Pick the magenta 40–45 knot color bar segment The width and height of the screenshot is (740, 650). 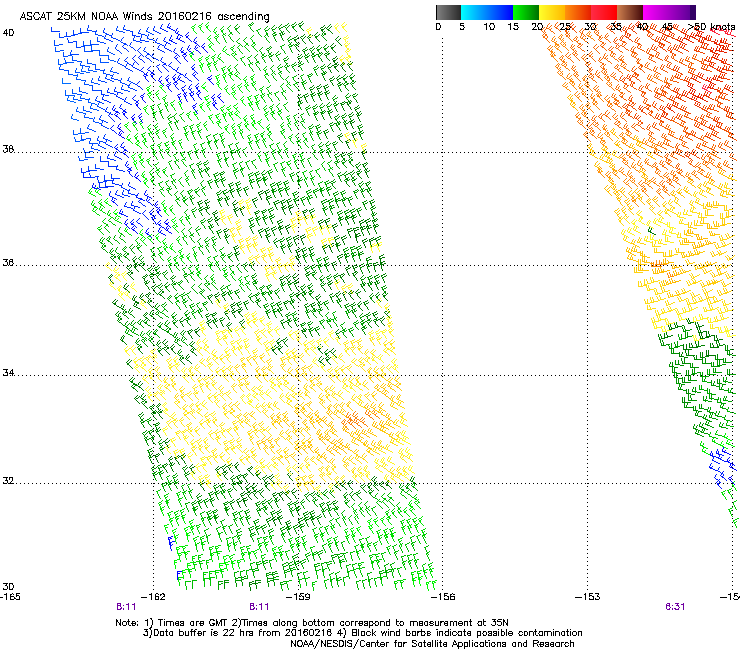pos(656,12)
